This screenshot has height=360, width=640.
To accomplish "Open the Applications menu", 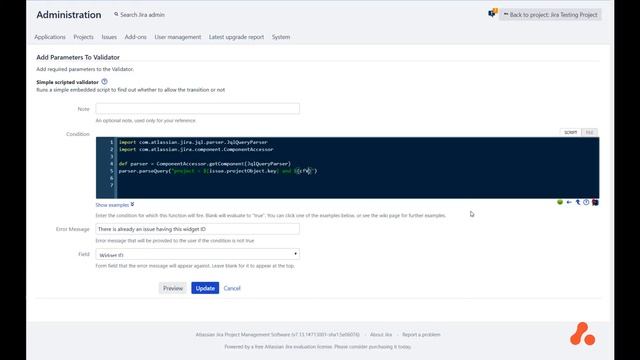I will point(50,37).
